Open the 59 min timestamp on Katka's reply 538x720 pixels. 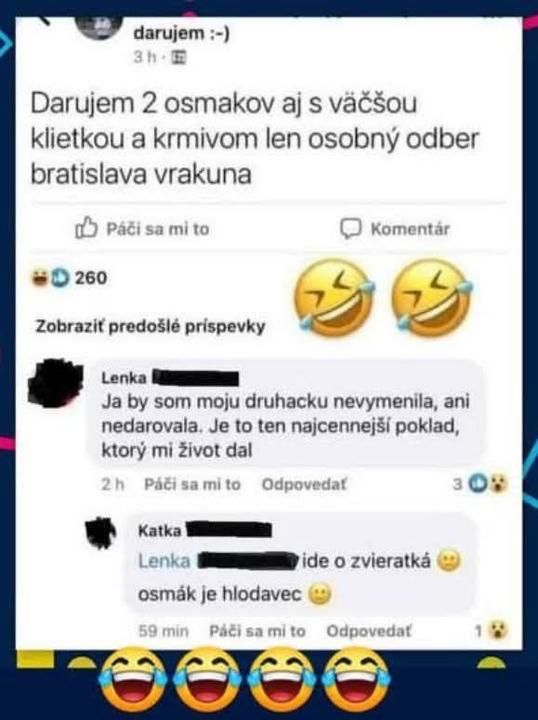click(x=163, y=631)
